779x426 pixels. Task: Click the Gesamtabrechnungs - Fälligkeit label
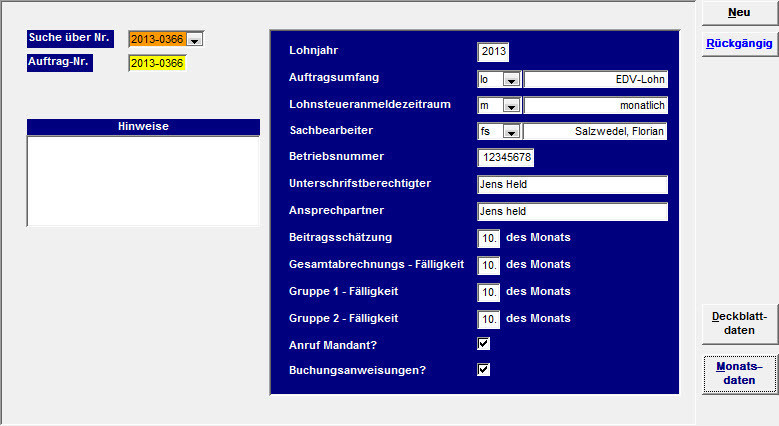pyautogui.click(x=377, y=264)
